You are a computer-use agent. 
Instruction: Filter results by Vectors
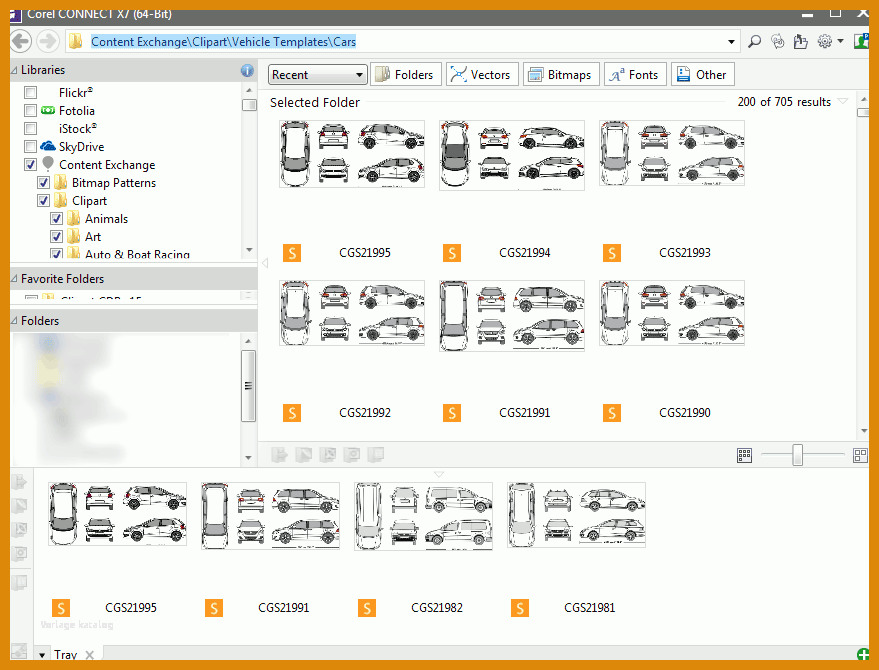click(482, 75)
